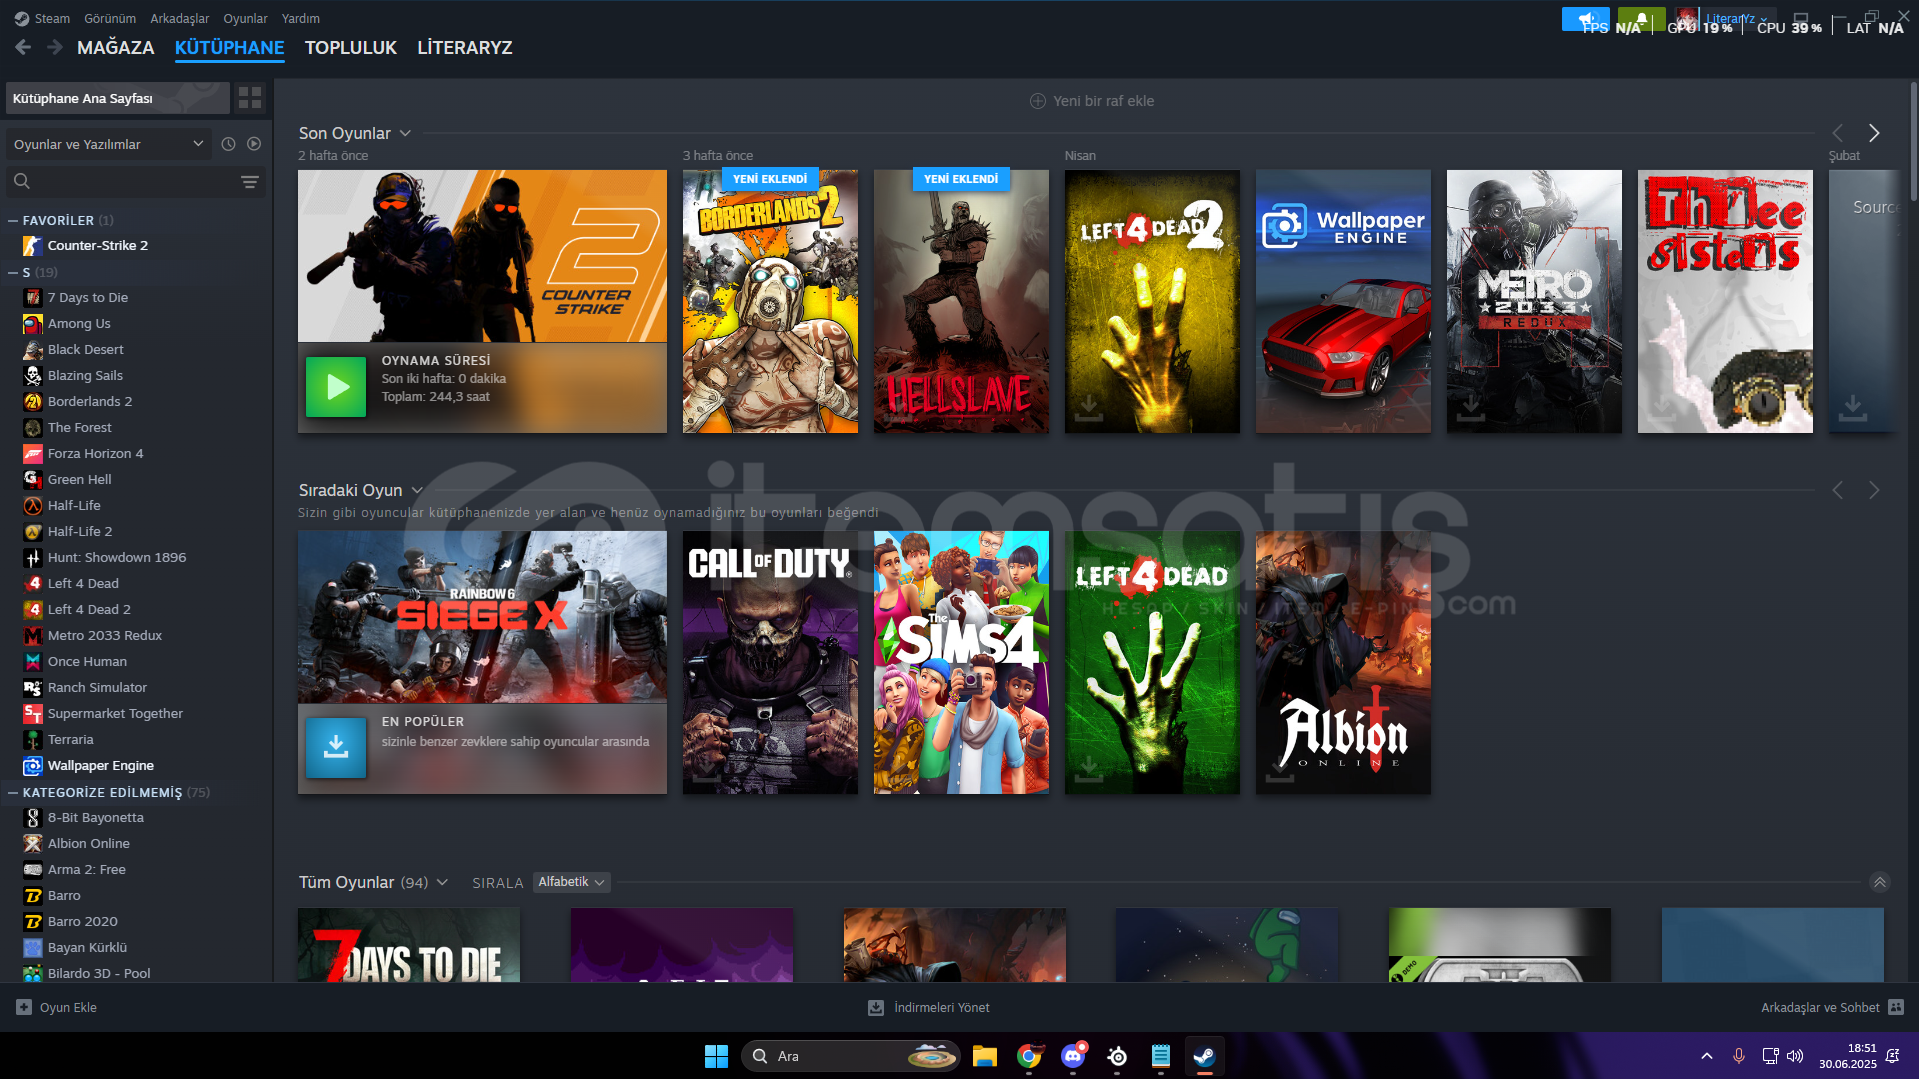Collapse Tüm Oyunlar shelf with double chevron

tap(1879, 882)
